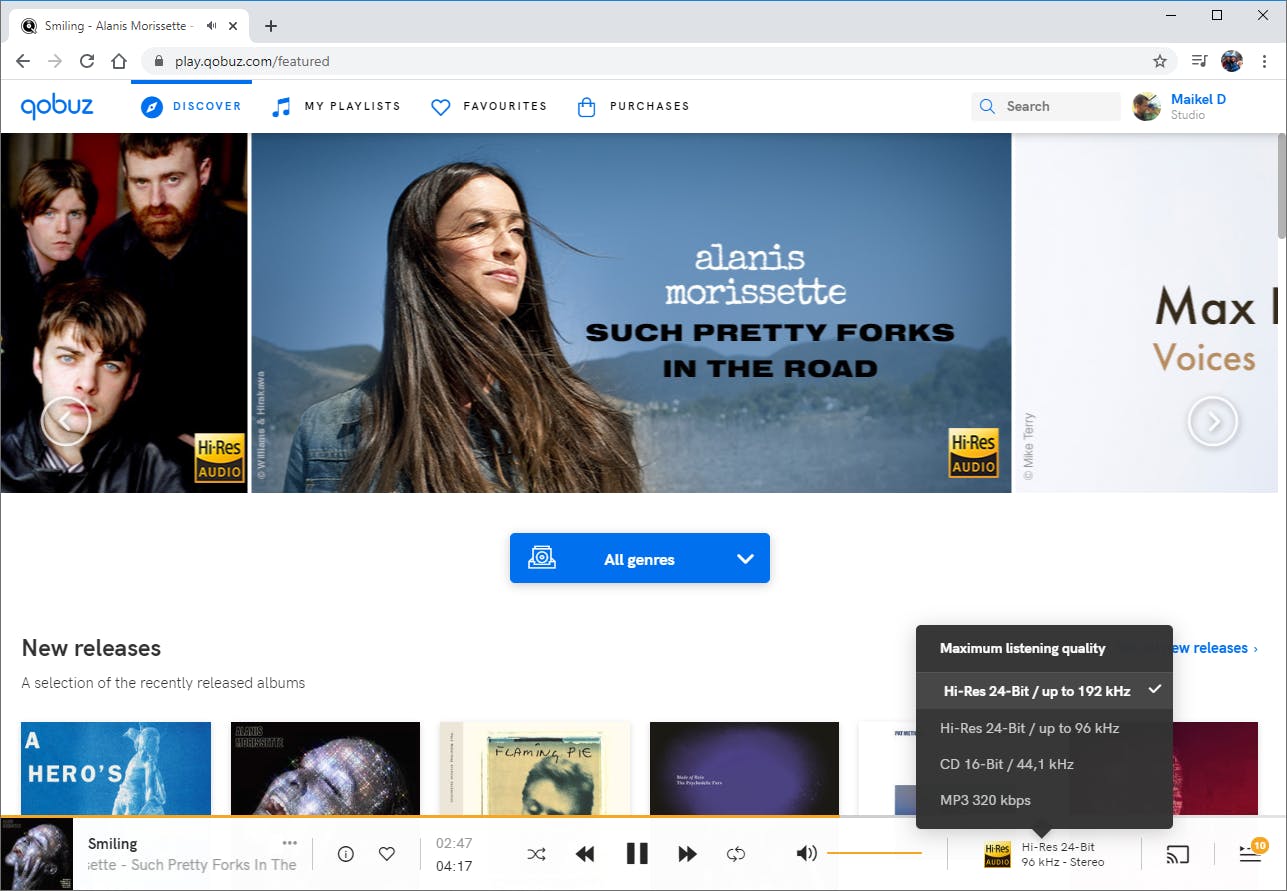Choose MP3 320 kbps quality
The image size is (1287, 891).
point(1044,800)
